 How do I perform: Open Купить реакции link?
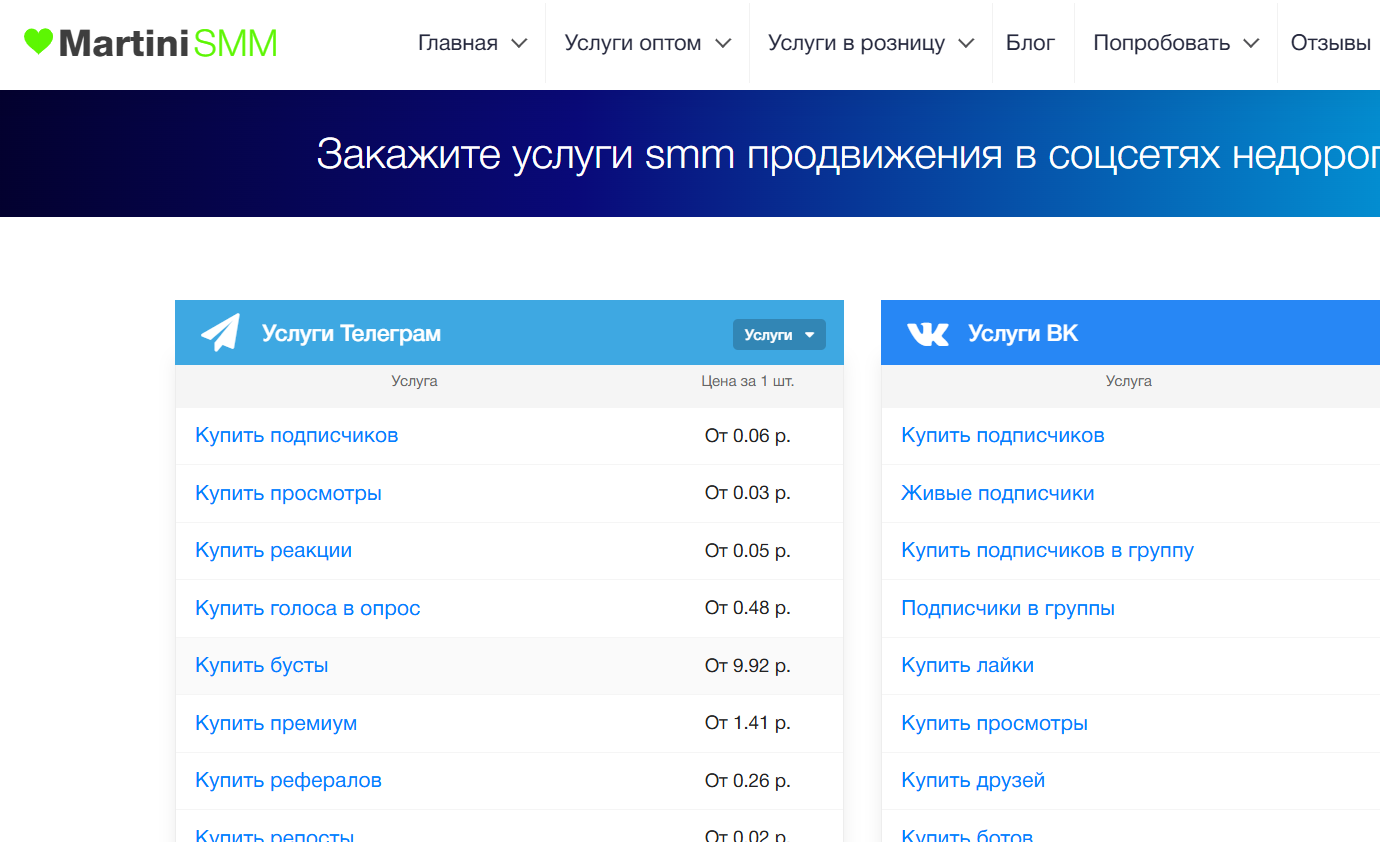[273, 550]
